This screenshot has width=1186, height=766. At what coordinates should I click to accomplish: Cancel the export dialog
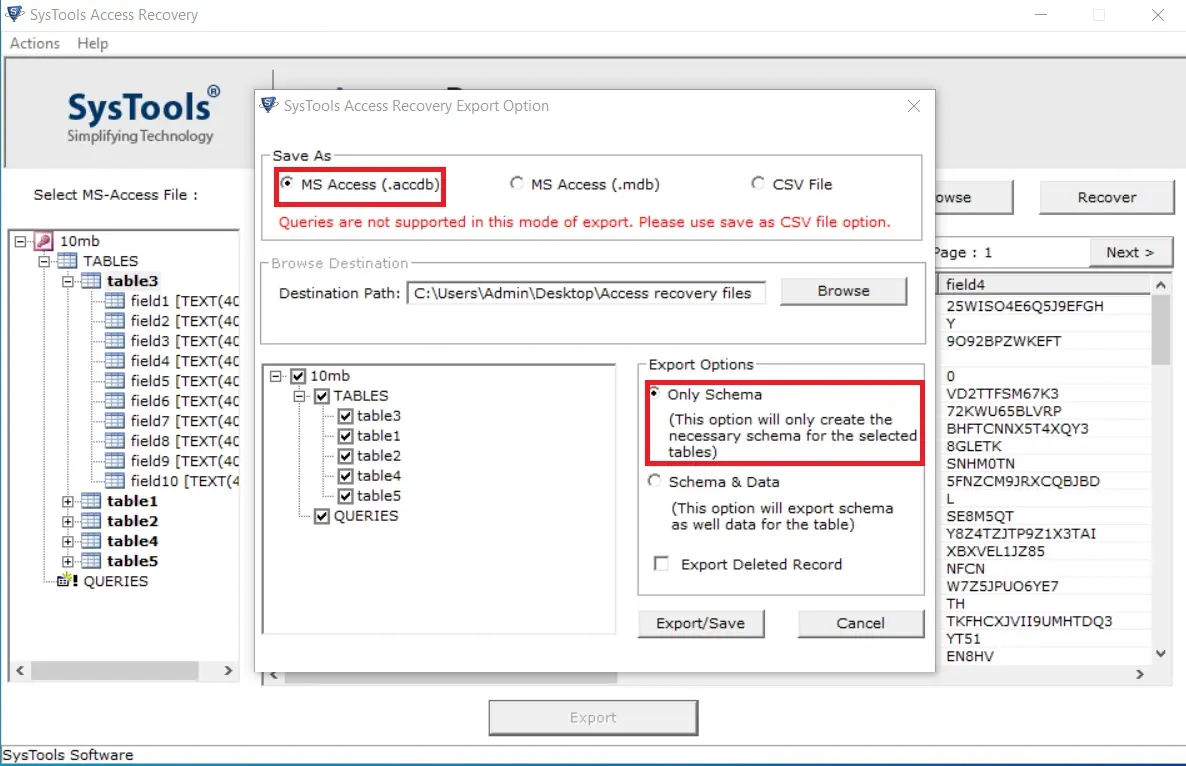click(x=861, y=624)
